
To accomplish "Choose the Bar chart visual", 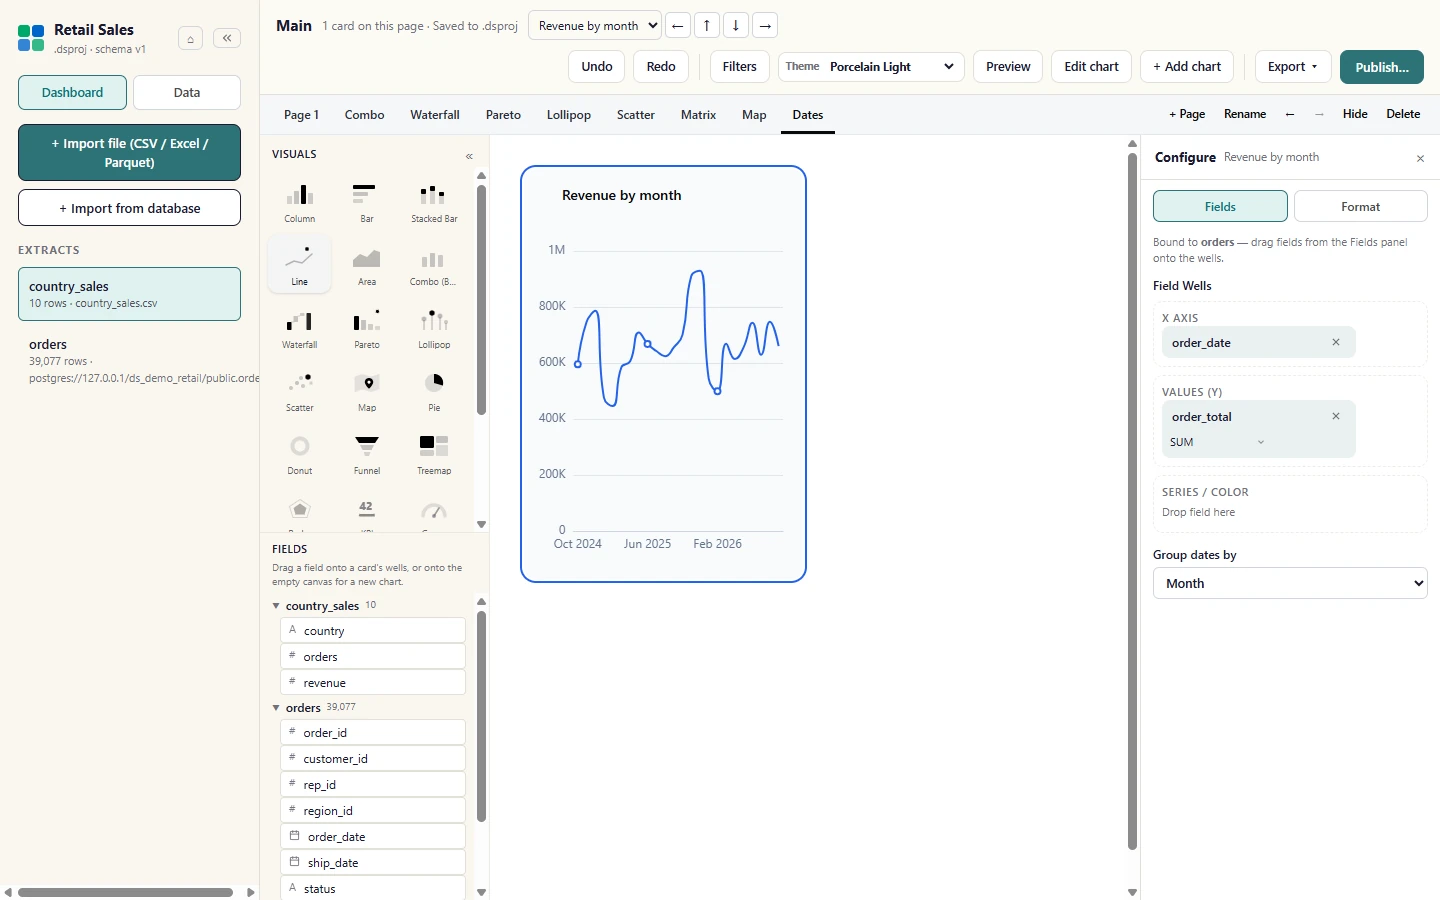I will pos(367,203).
